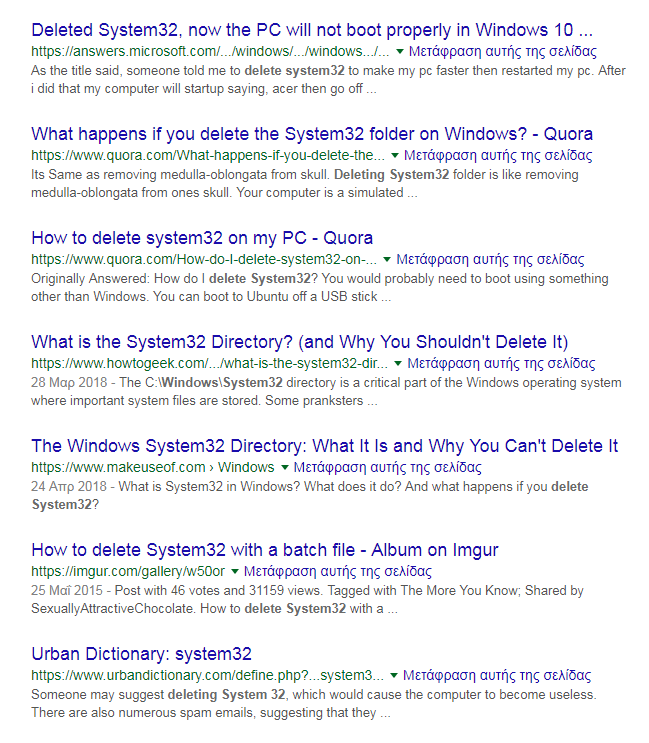Open 'How to delete System32 with a batch file' Imgur result
Viewport: 649px width, 743px height.
(x=265, y=550)
